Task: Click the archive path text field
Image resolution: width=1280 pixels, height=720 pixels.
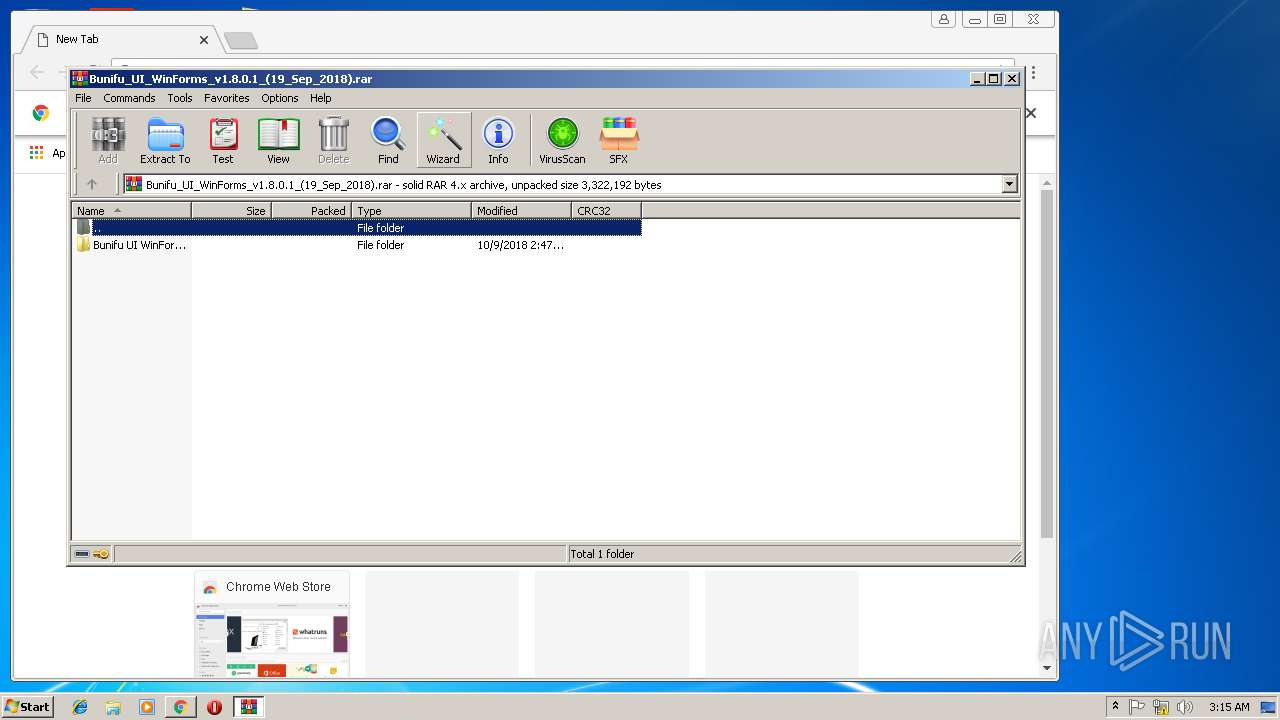Action: pyautogui.click(x=562, y=184)
